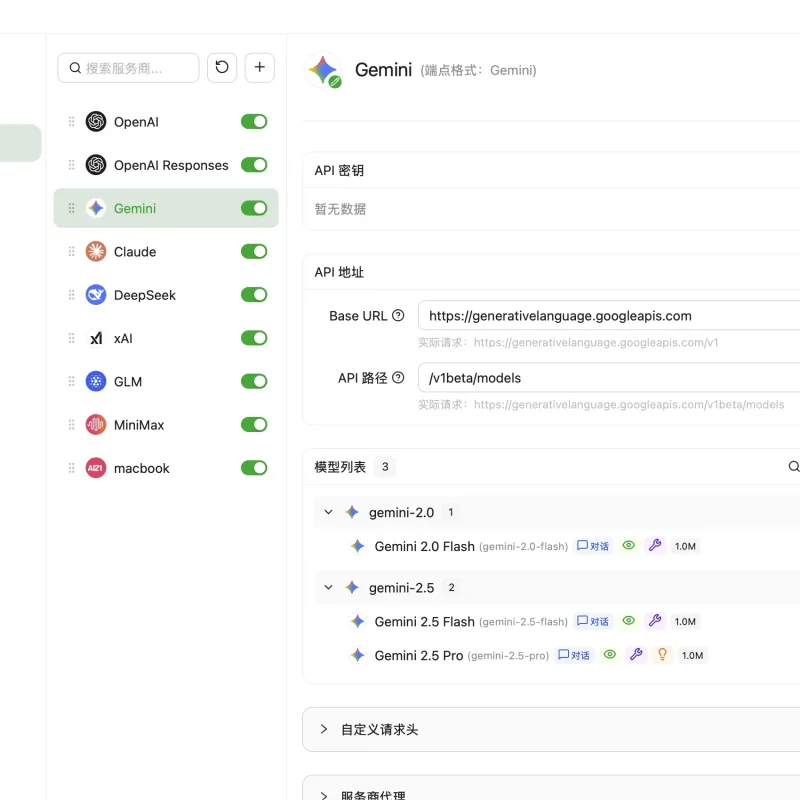Click the GLM logo icon
Viewport: 800px width, 800px height.
tap(95, 382)
